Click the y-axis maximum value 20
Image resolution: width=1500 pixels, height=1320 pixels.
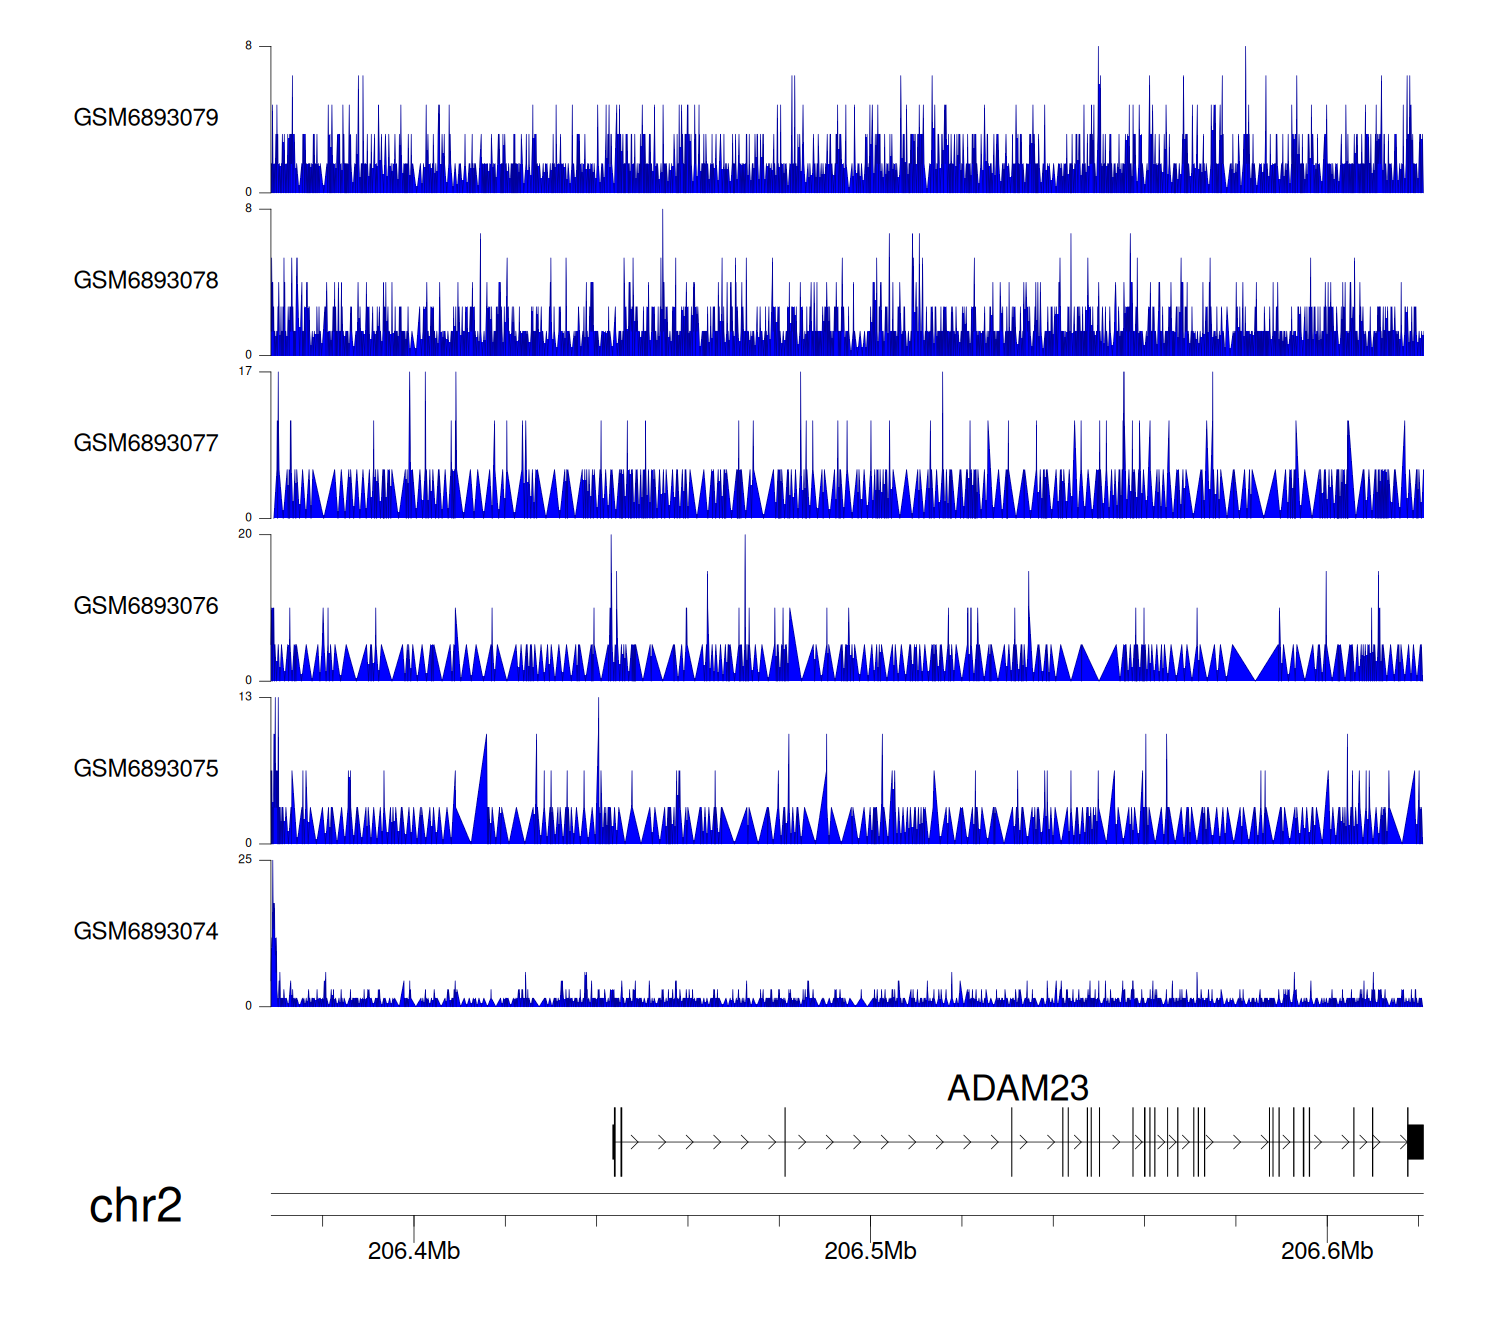245,534
